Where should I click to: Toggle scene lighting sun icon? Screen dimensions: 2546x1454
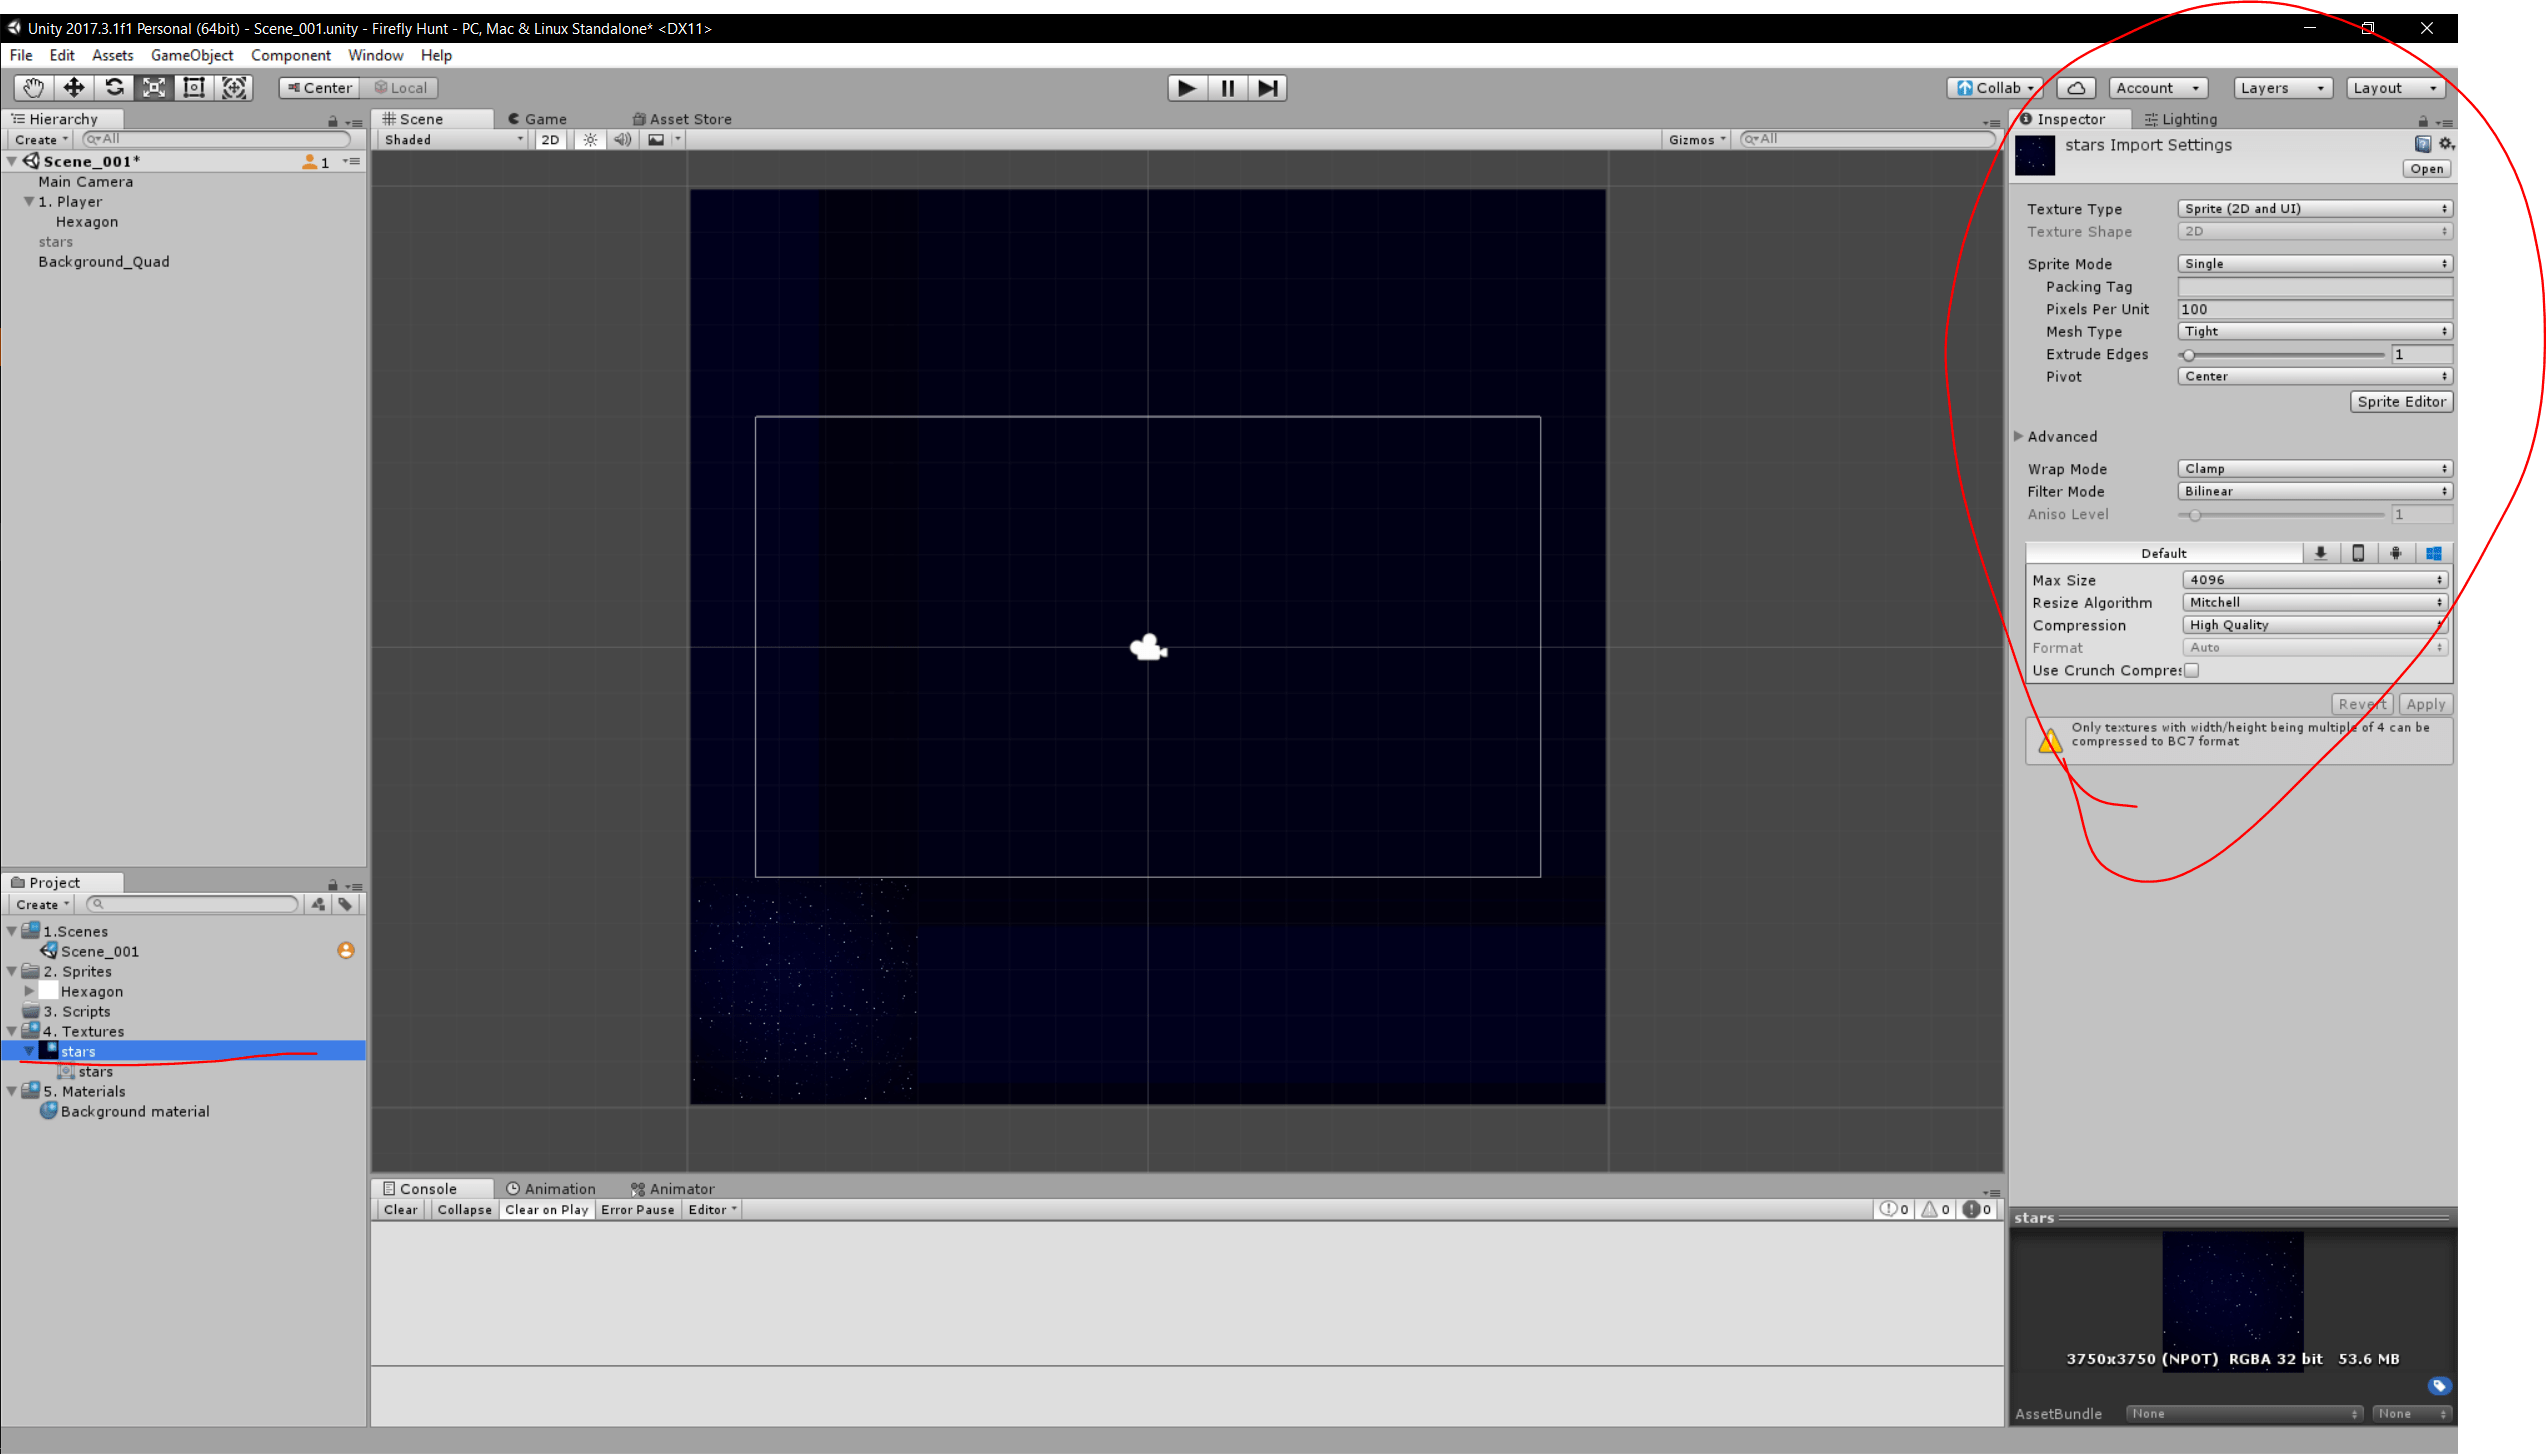point(591,140)
